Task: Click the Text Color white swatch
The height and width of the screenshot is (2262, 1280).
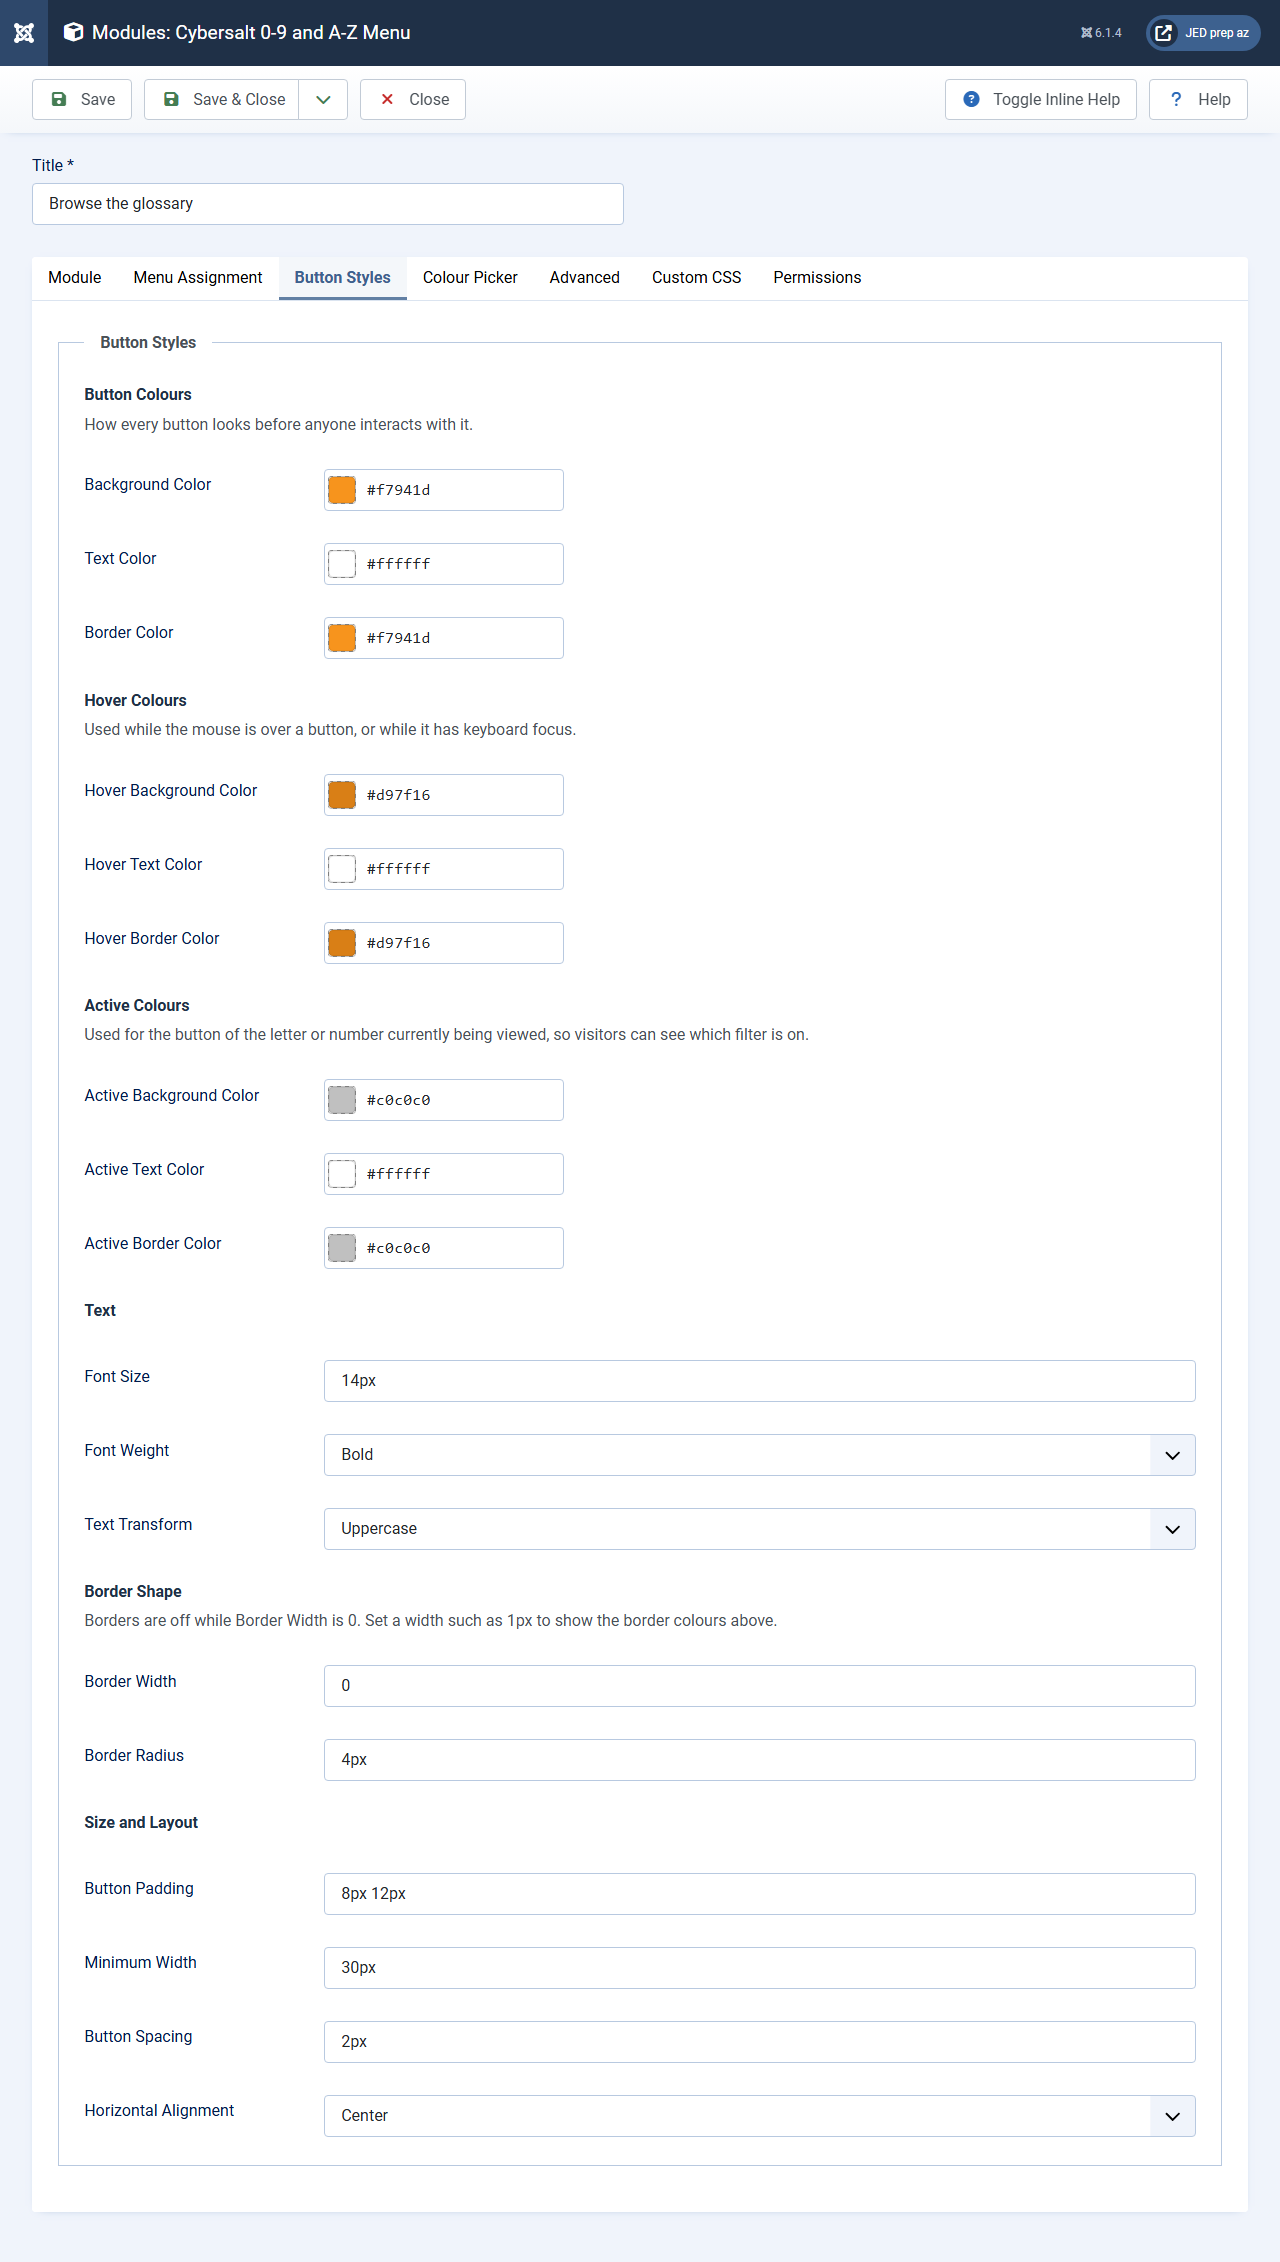Action: [x=342, y=564]
